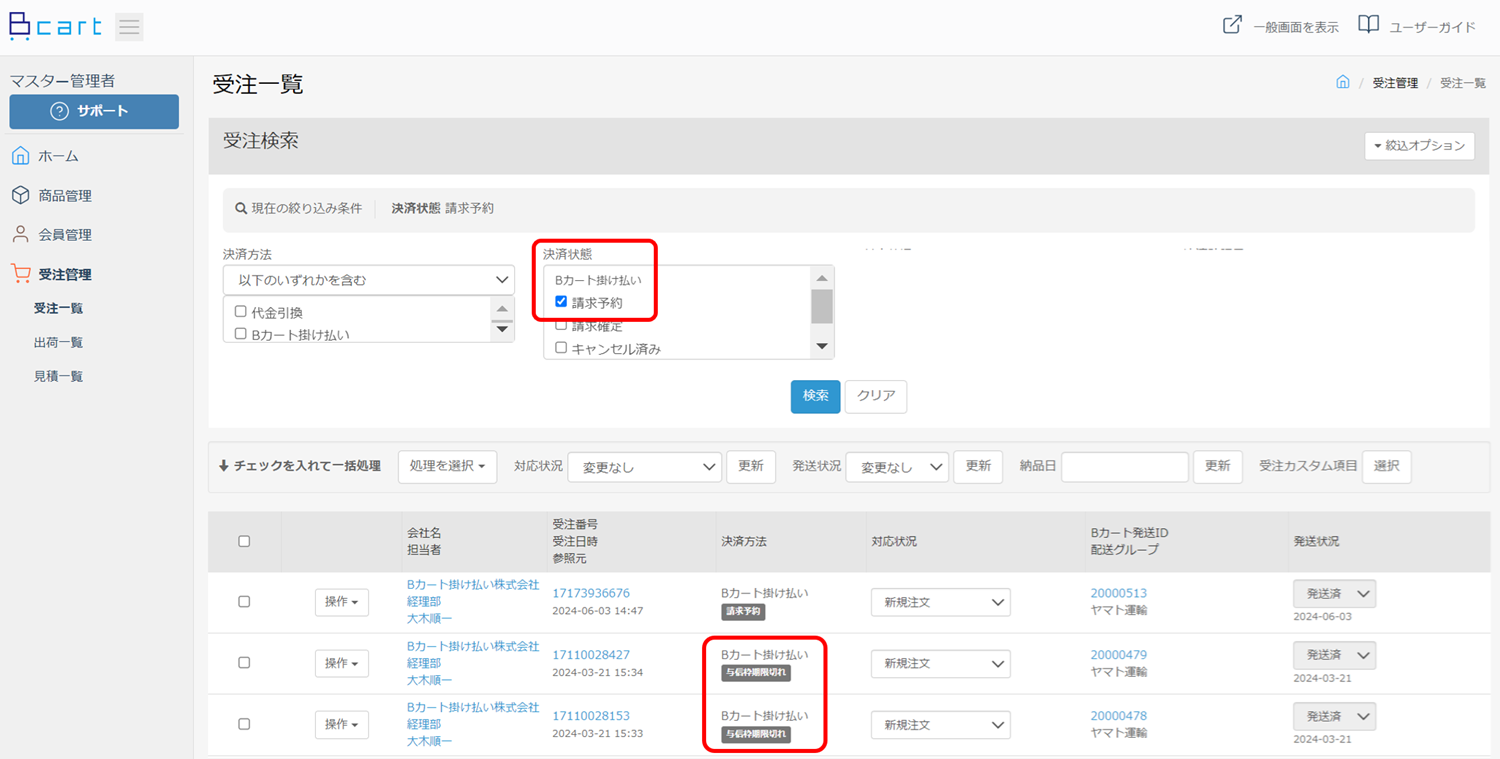Click the ユーザーガイド link
The width and height of the screenshot is (1500, 759).
(x=1433, y=27)
